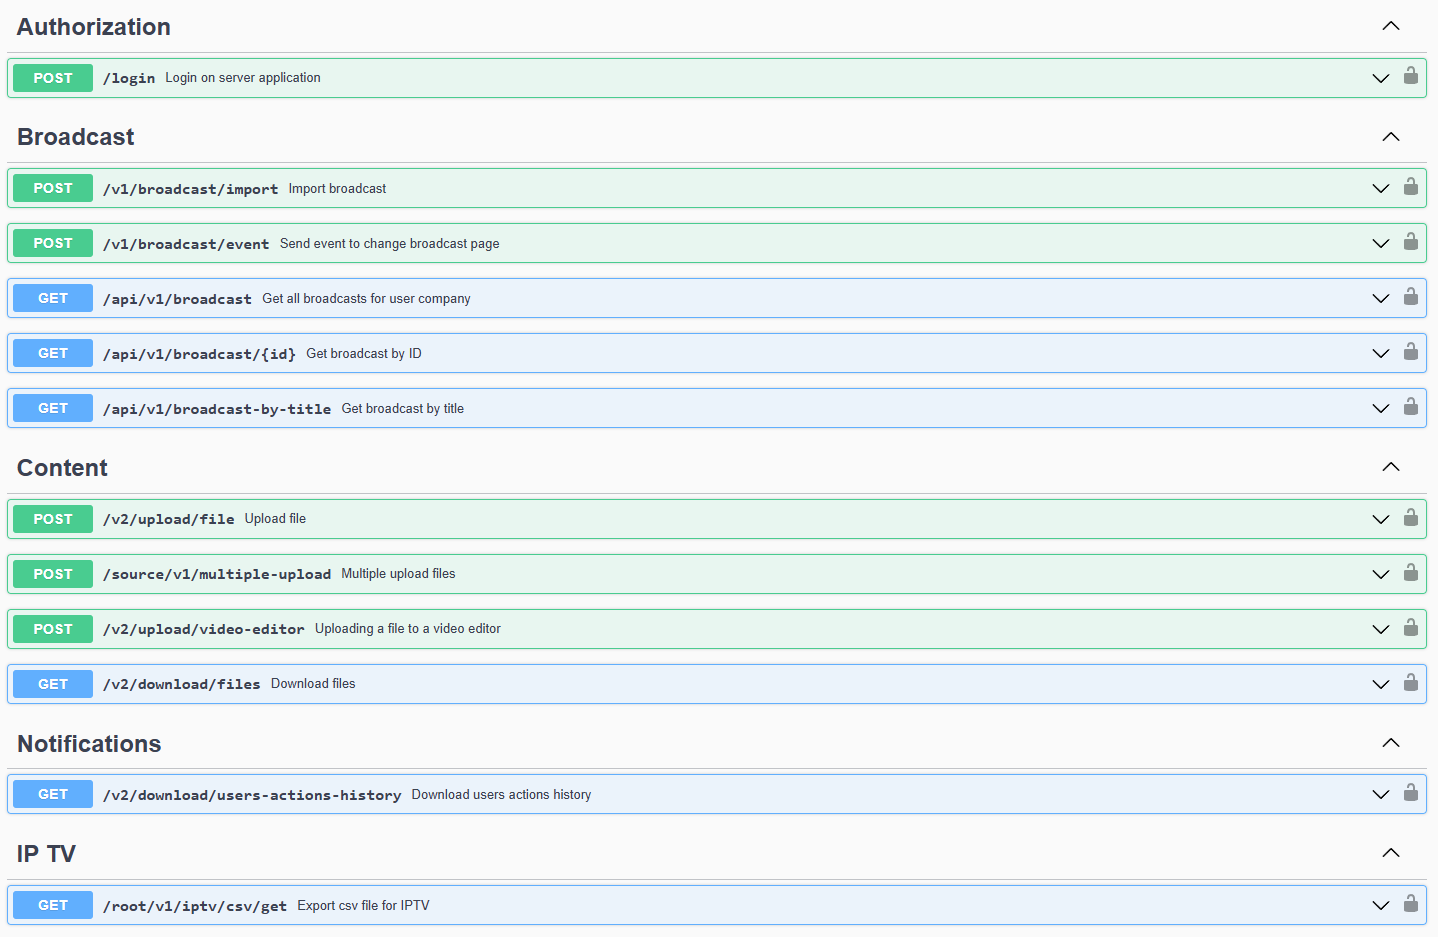Click lock icon for Multiple upload files
Screen dimensions: 1438x937
tap(1410, 573)
